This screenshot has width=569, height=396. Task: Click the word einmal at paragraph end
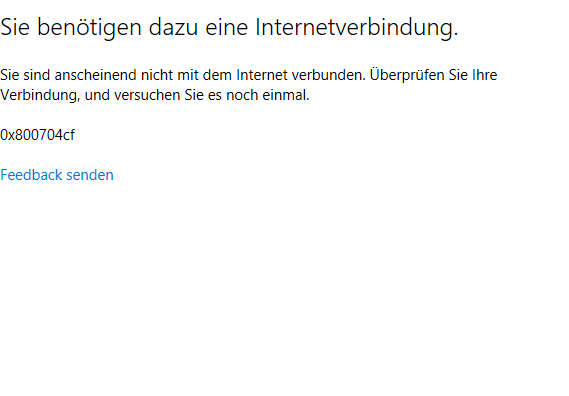[286, 95]
